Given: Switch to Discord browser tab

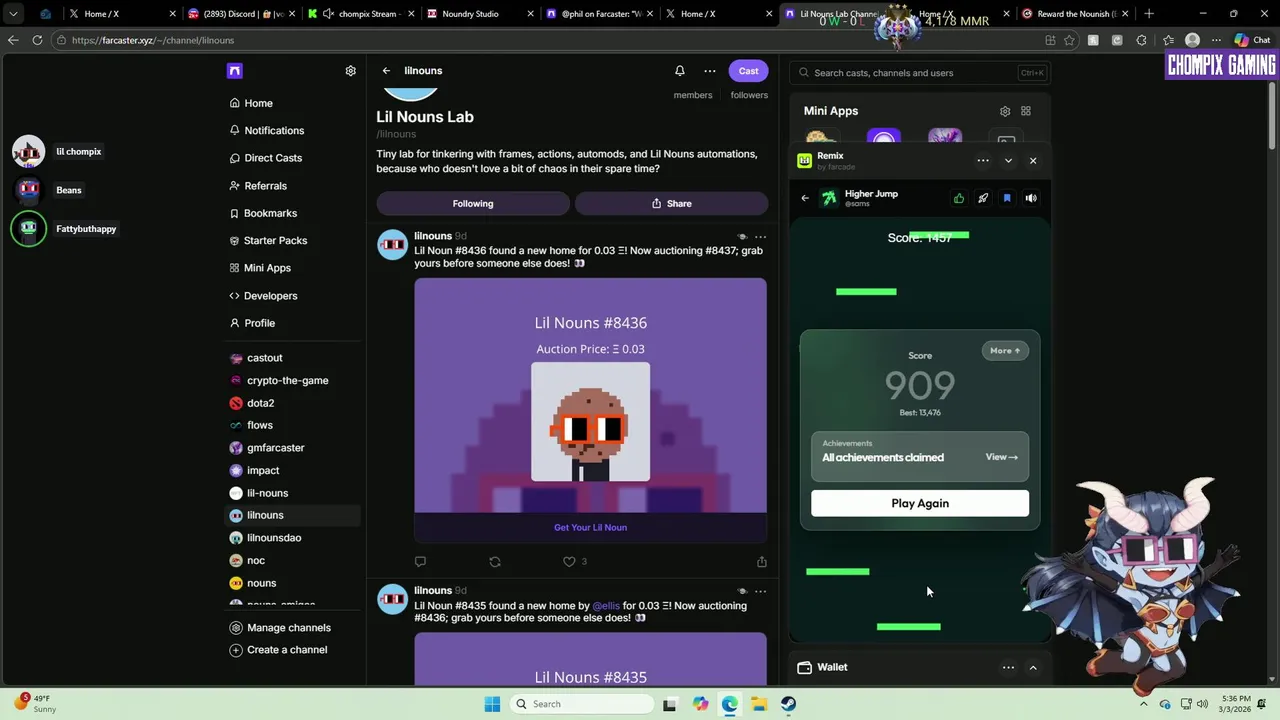Looking at the screenshot, I should 241,14.
